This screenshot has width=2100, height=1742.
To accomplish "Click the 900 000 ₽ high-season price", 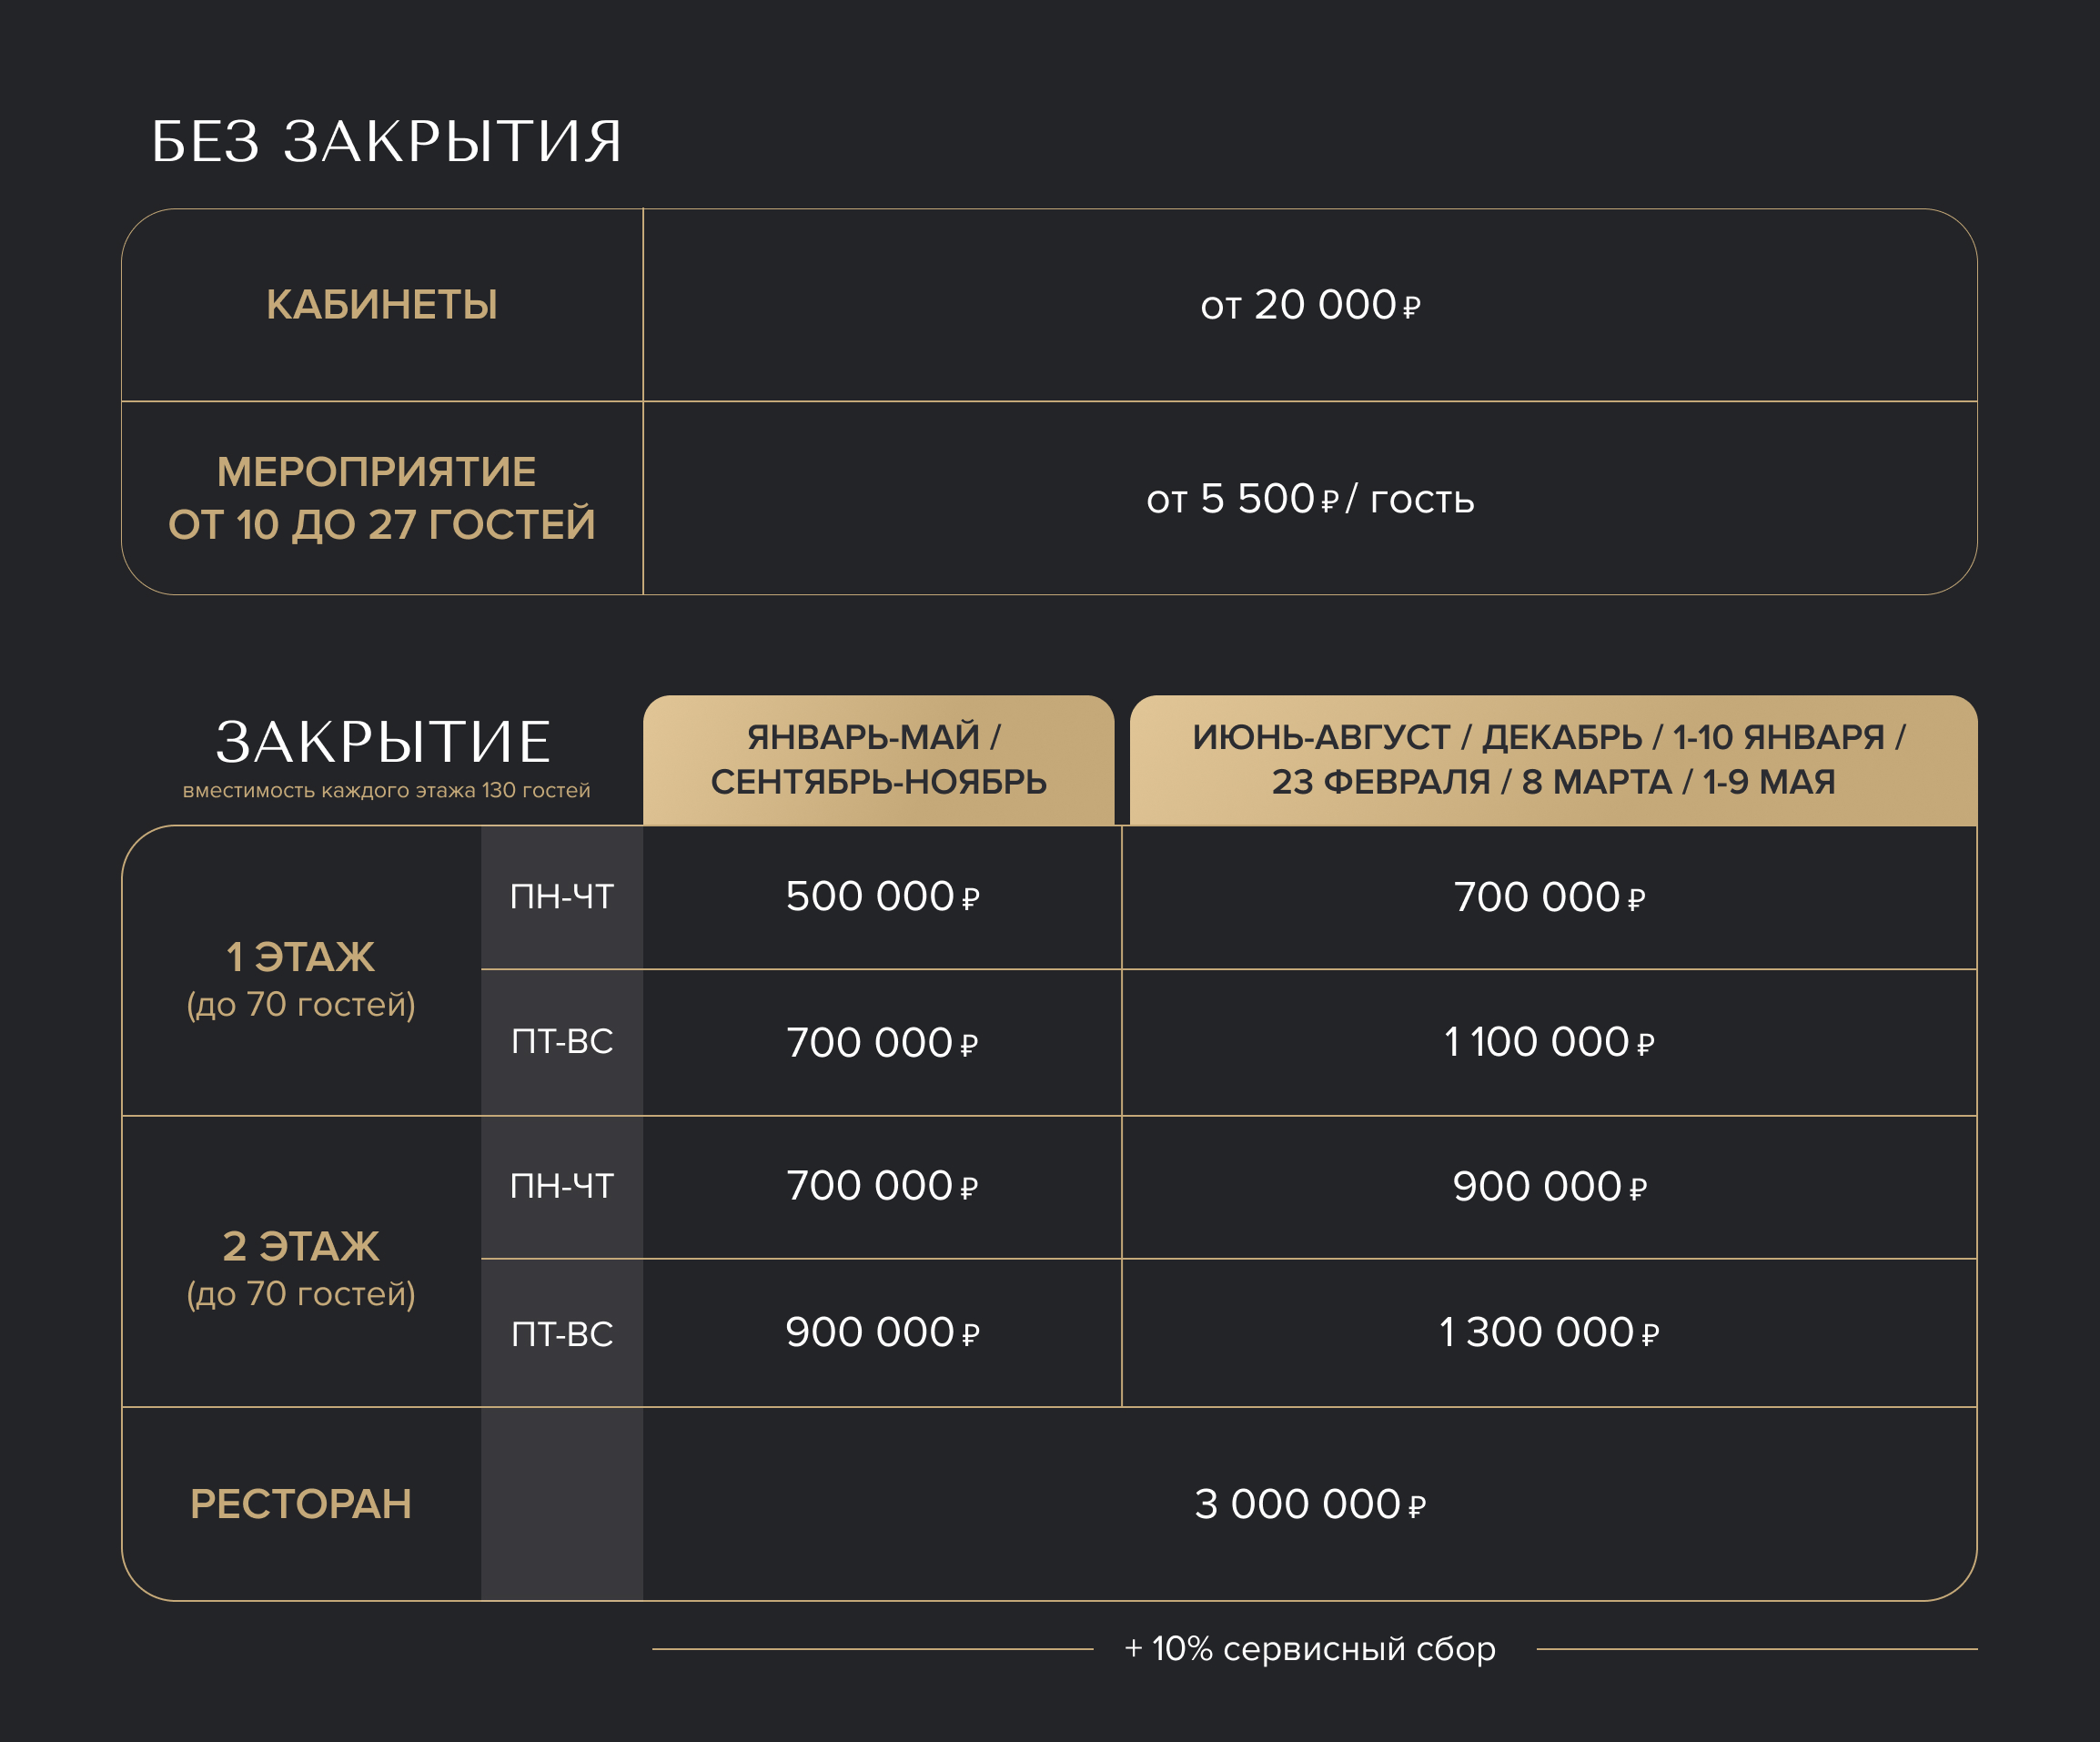I will tap(1548, 1187).
